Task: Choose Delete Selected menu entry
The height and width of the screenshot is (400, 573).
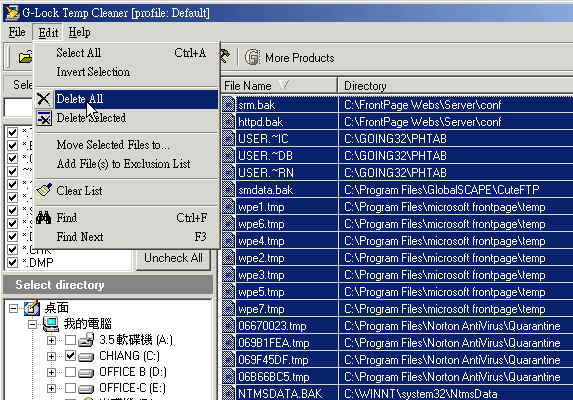Action: (127, 118)
